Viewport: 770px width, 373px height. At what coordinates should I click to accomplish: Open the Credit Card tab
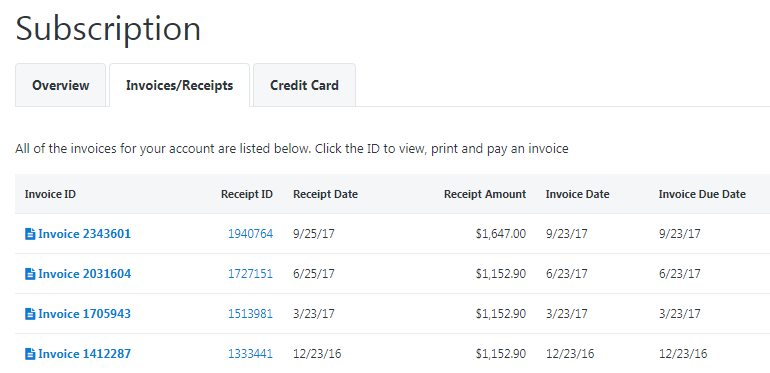[304, 85]
